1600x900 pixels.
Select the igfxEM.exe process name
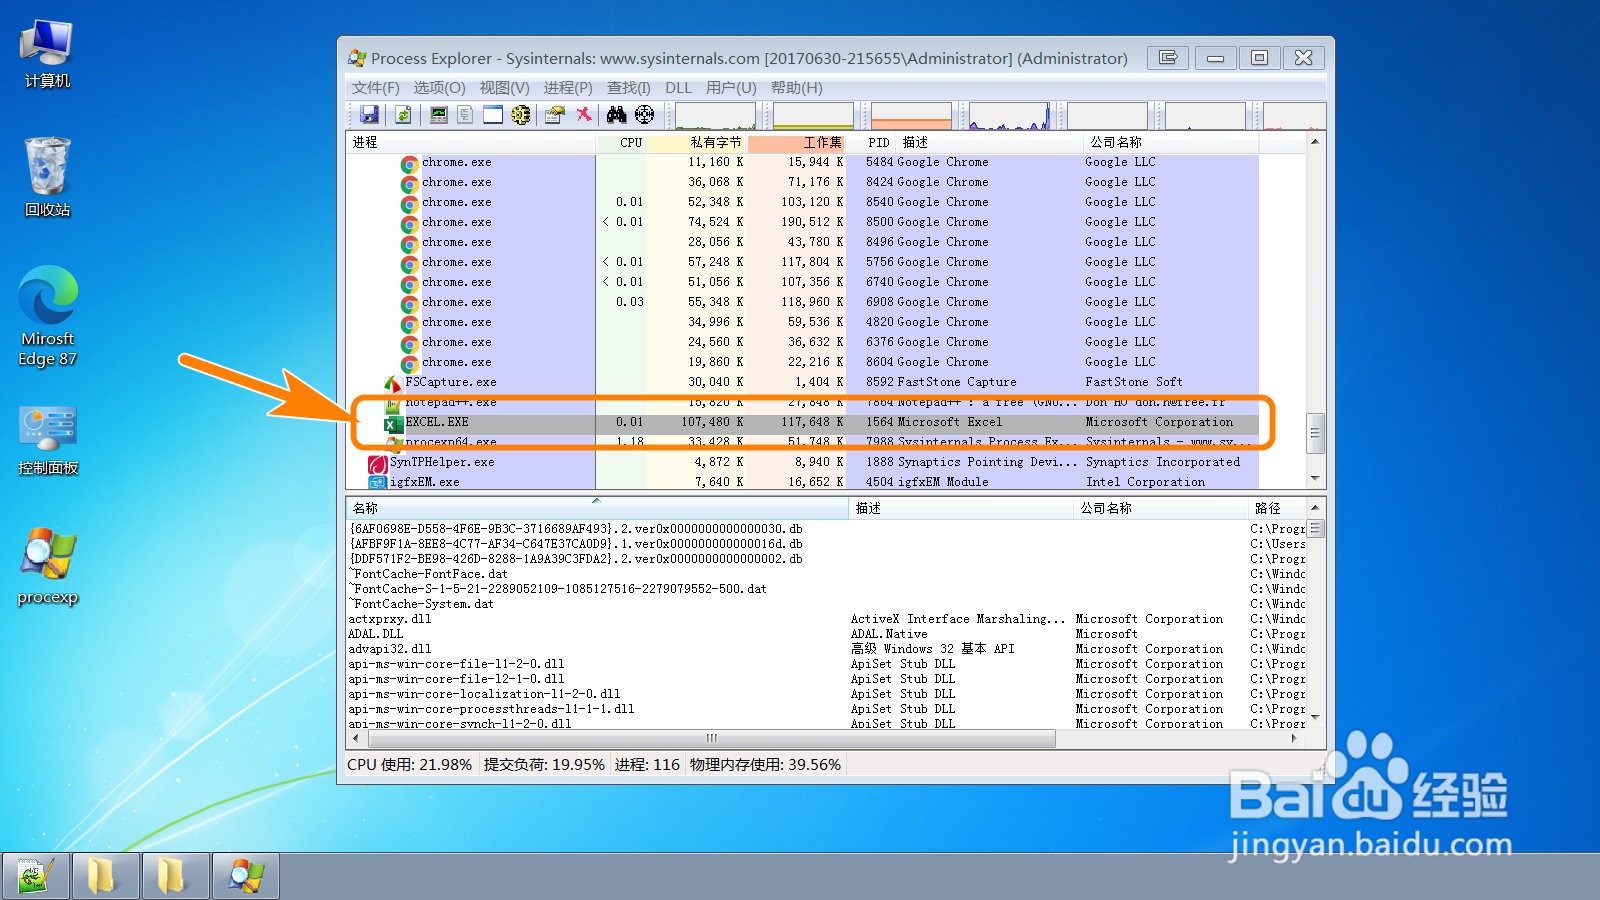tap(424, 482)
